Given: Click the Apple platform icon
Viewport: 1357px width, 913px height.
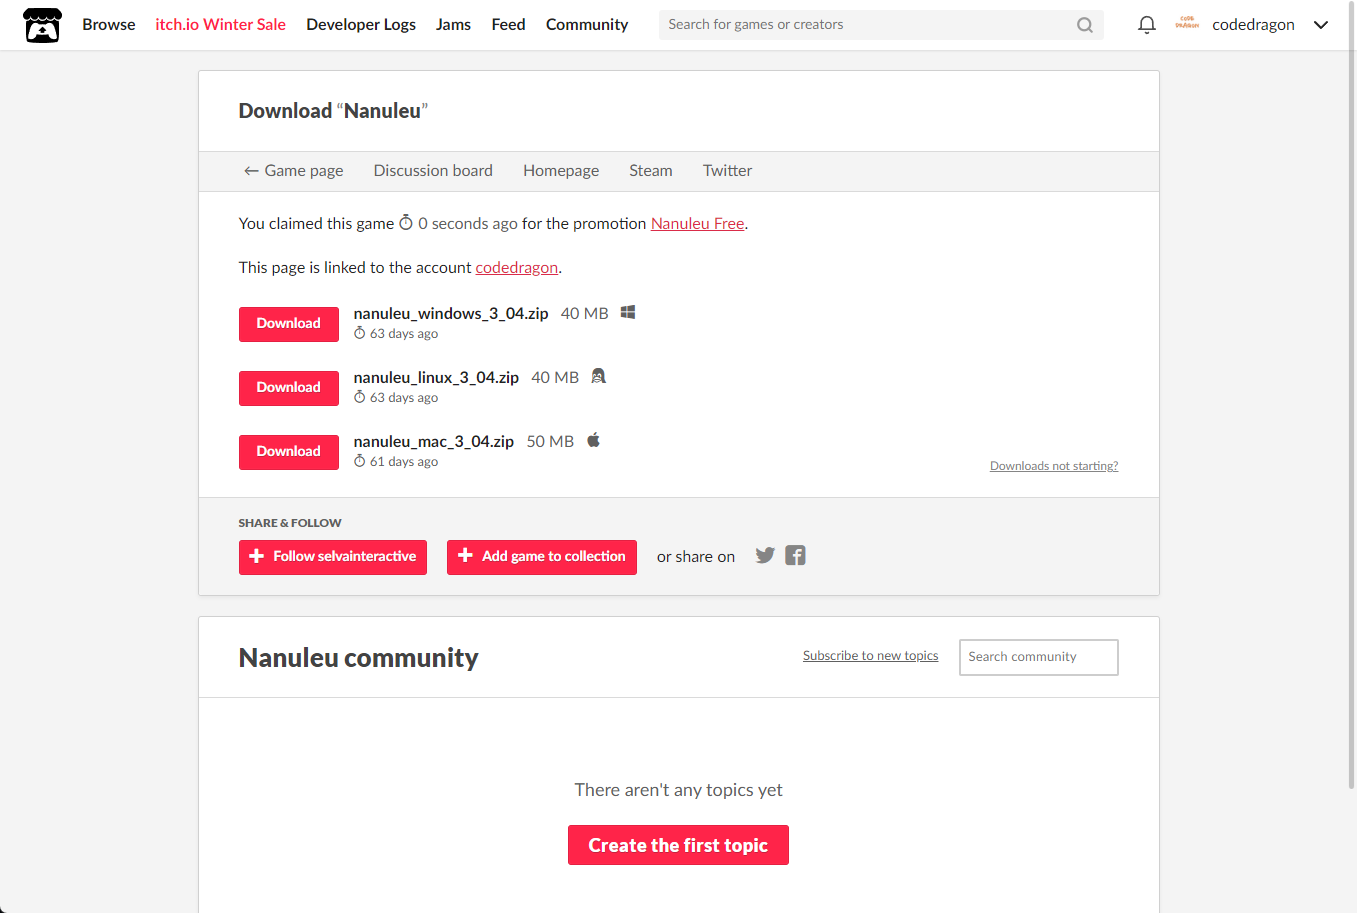Looking at the screenshot, I should tap(593, 440).
